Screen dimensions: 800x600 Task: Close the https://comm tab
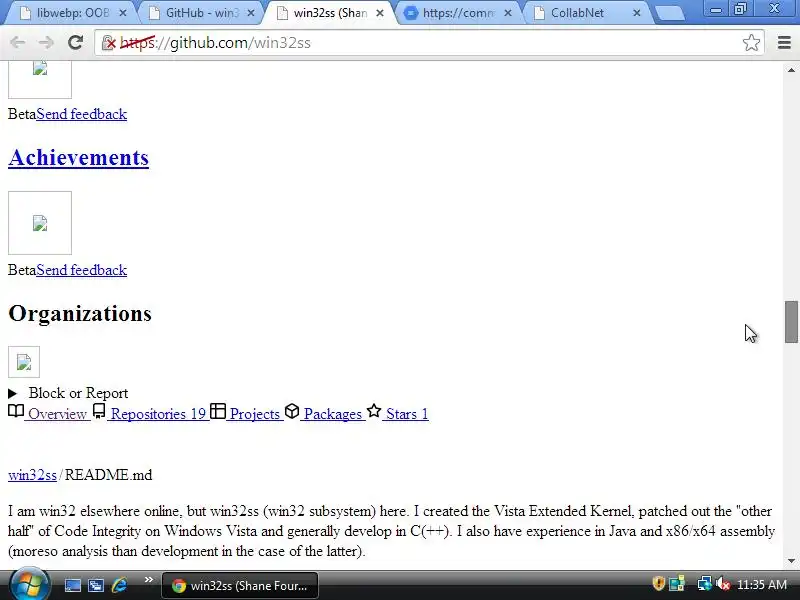tap(508, 13)
